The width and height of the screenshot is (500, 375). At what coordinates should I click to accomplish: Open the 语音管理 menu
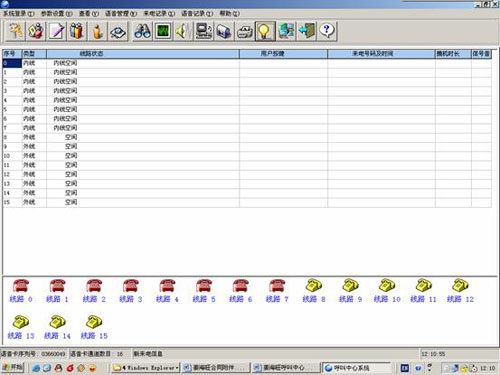tap(121, 14)
